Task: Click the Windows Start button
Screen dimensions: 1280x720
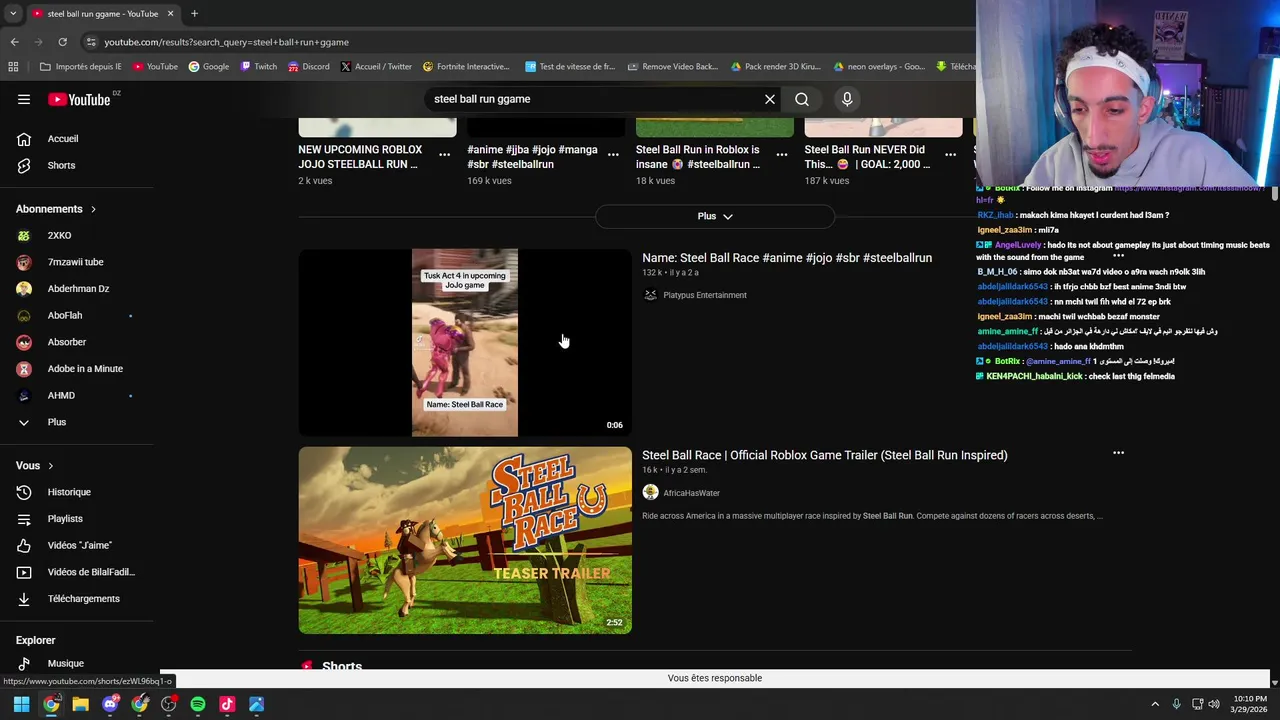Action: [x=22, y=704]
